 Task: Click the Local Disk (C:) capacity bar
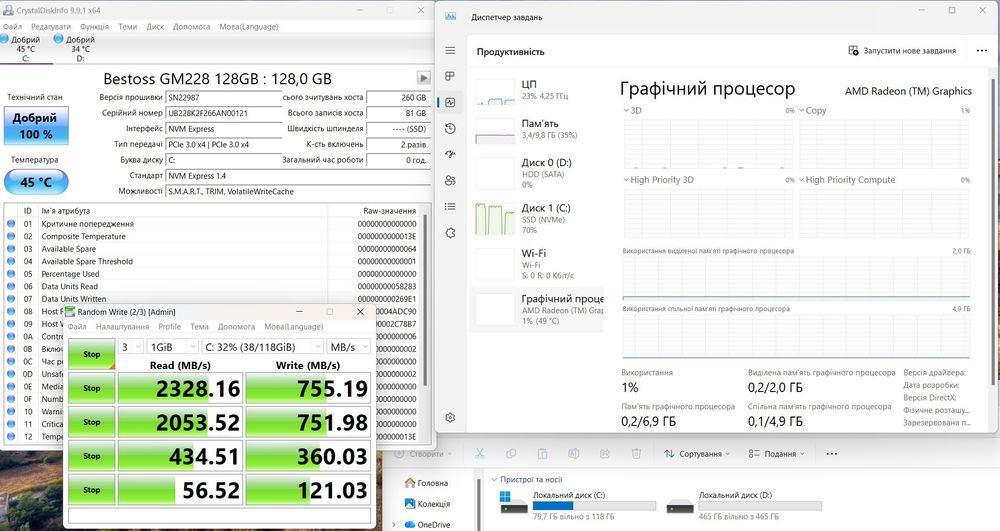(594, 506)
